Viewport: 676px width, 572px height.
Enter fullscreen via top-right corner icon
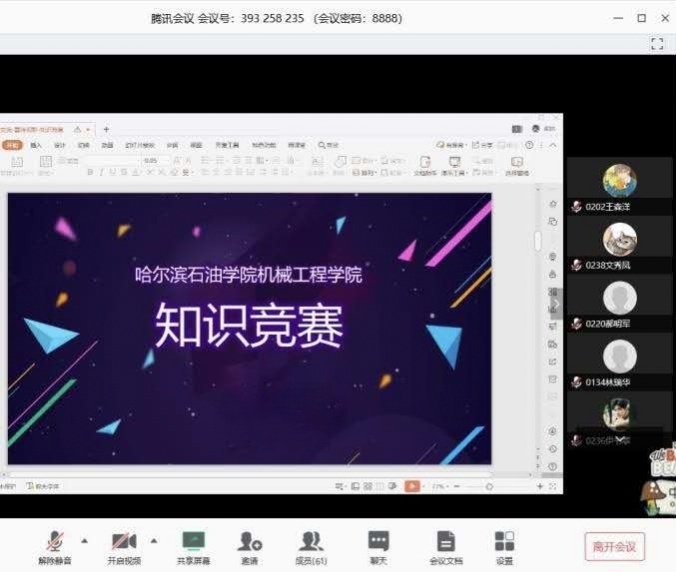pos(657,44)
